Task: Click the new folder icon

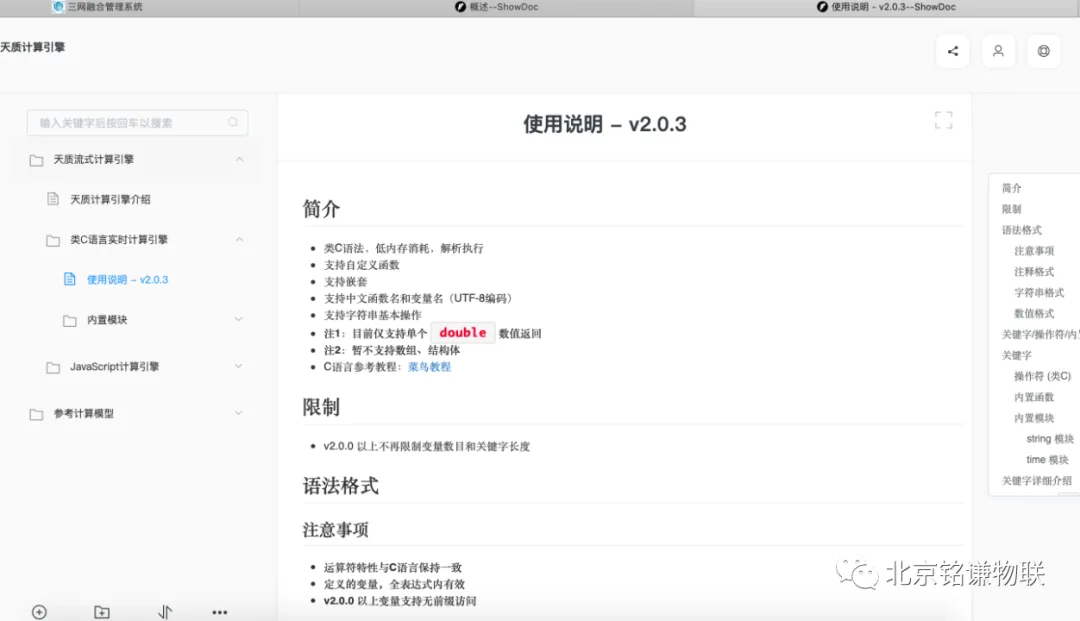Action: pos(101,612)
